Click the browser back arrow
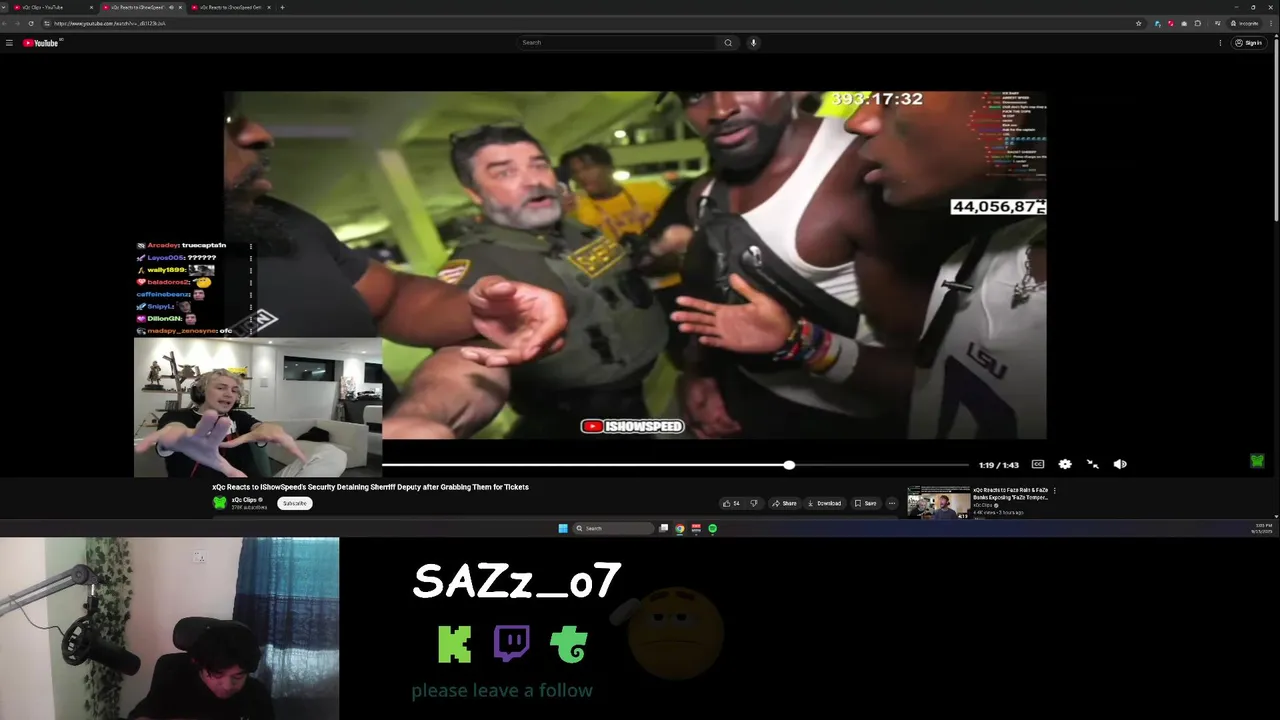The width and height of the screenshot is (1280, 720). (x=6, y=23)
